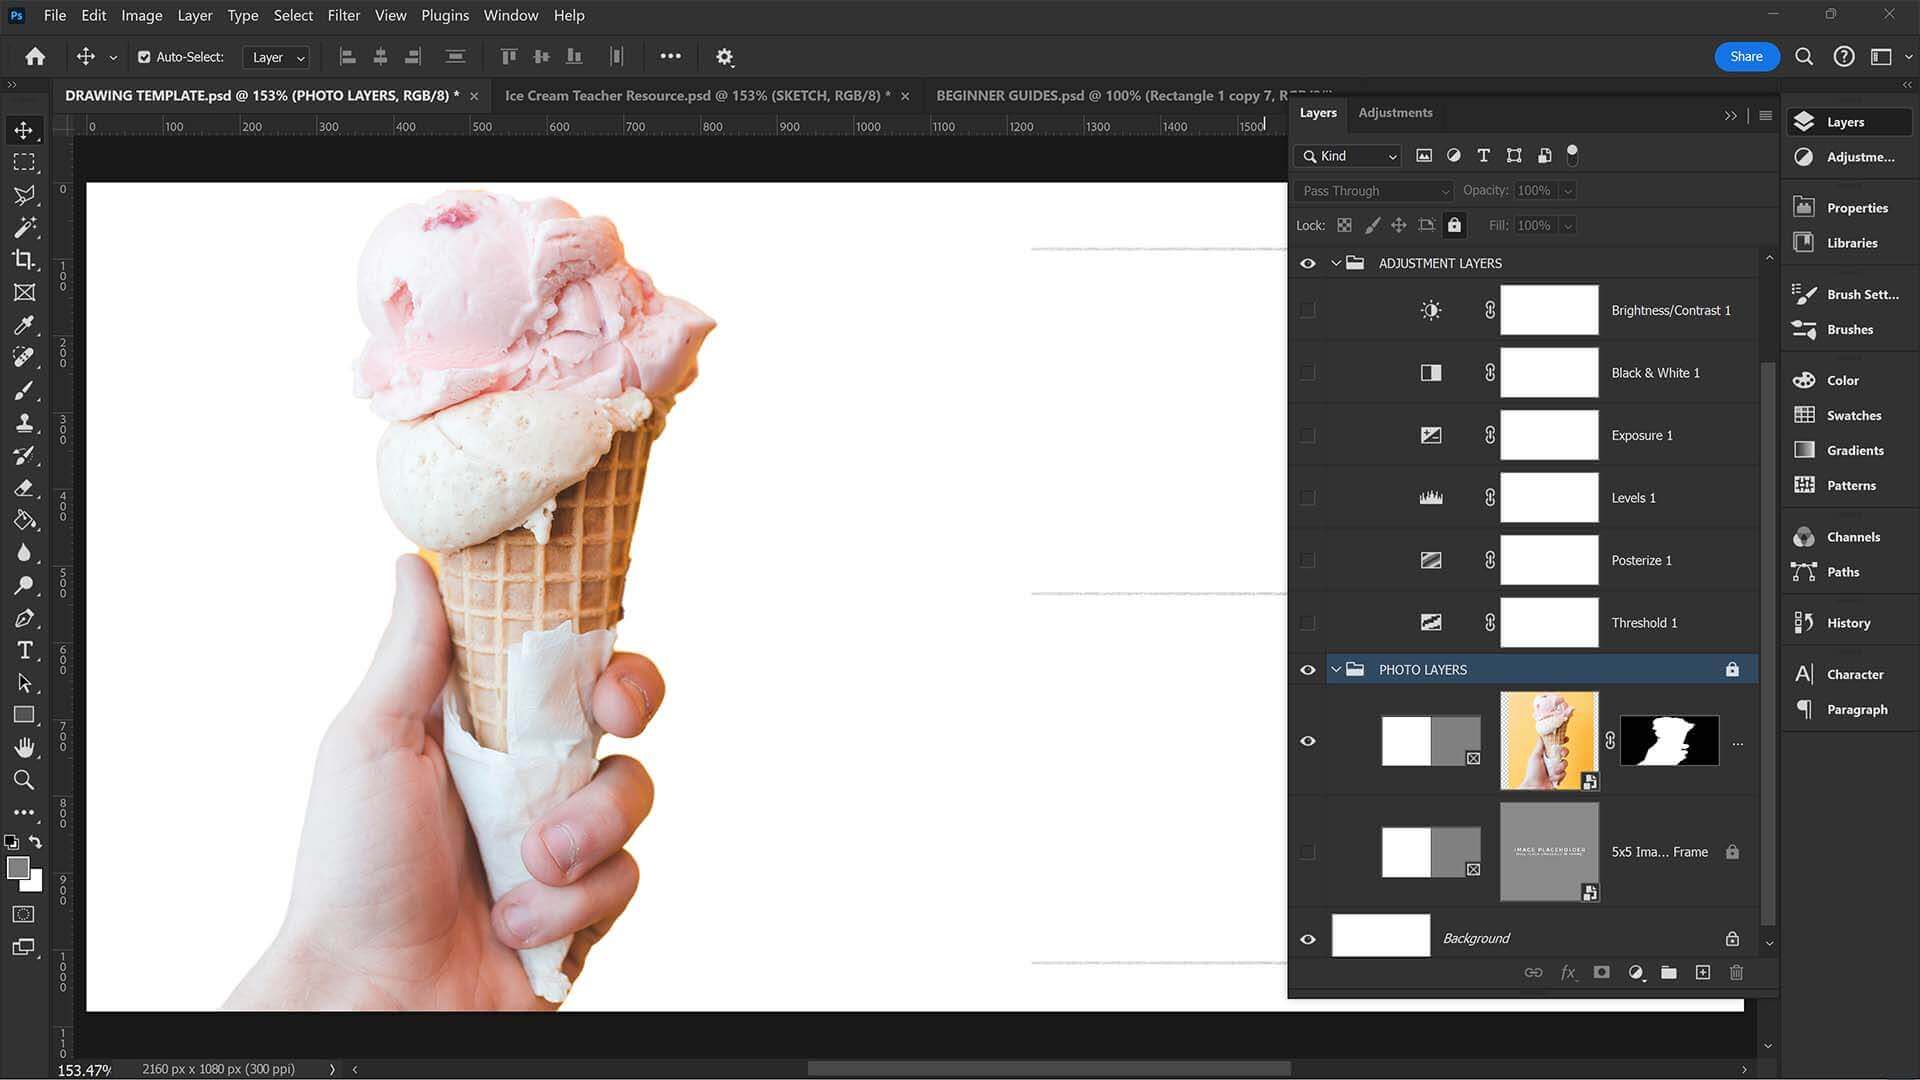Select the Magic Wand tool
The height and width of the screenshot is (1080, 1920).
click(x=24, y=227)
